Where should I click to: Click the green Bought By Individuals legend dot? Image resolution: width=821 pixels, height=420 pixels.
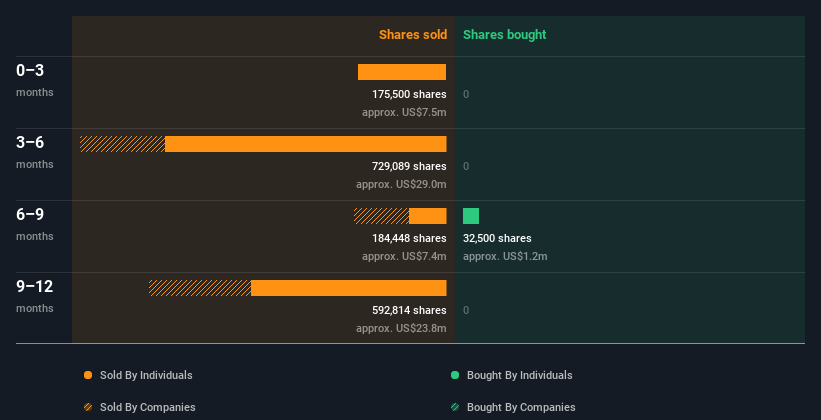(455, 375)
